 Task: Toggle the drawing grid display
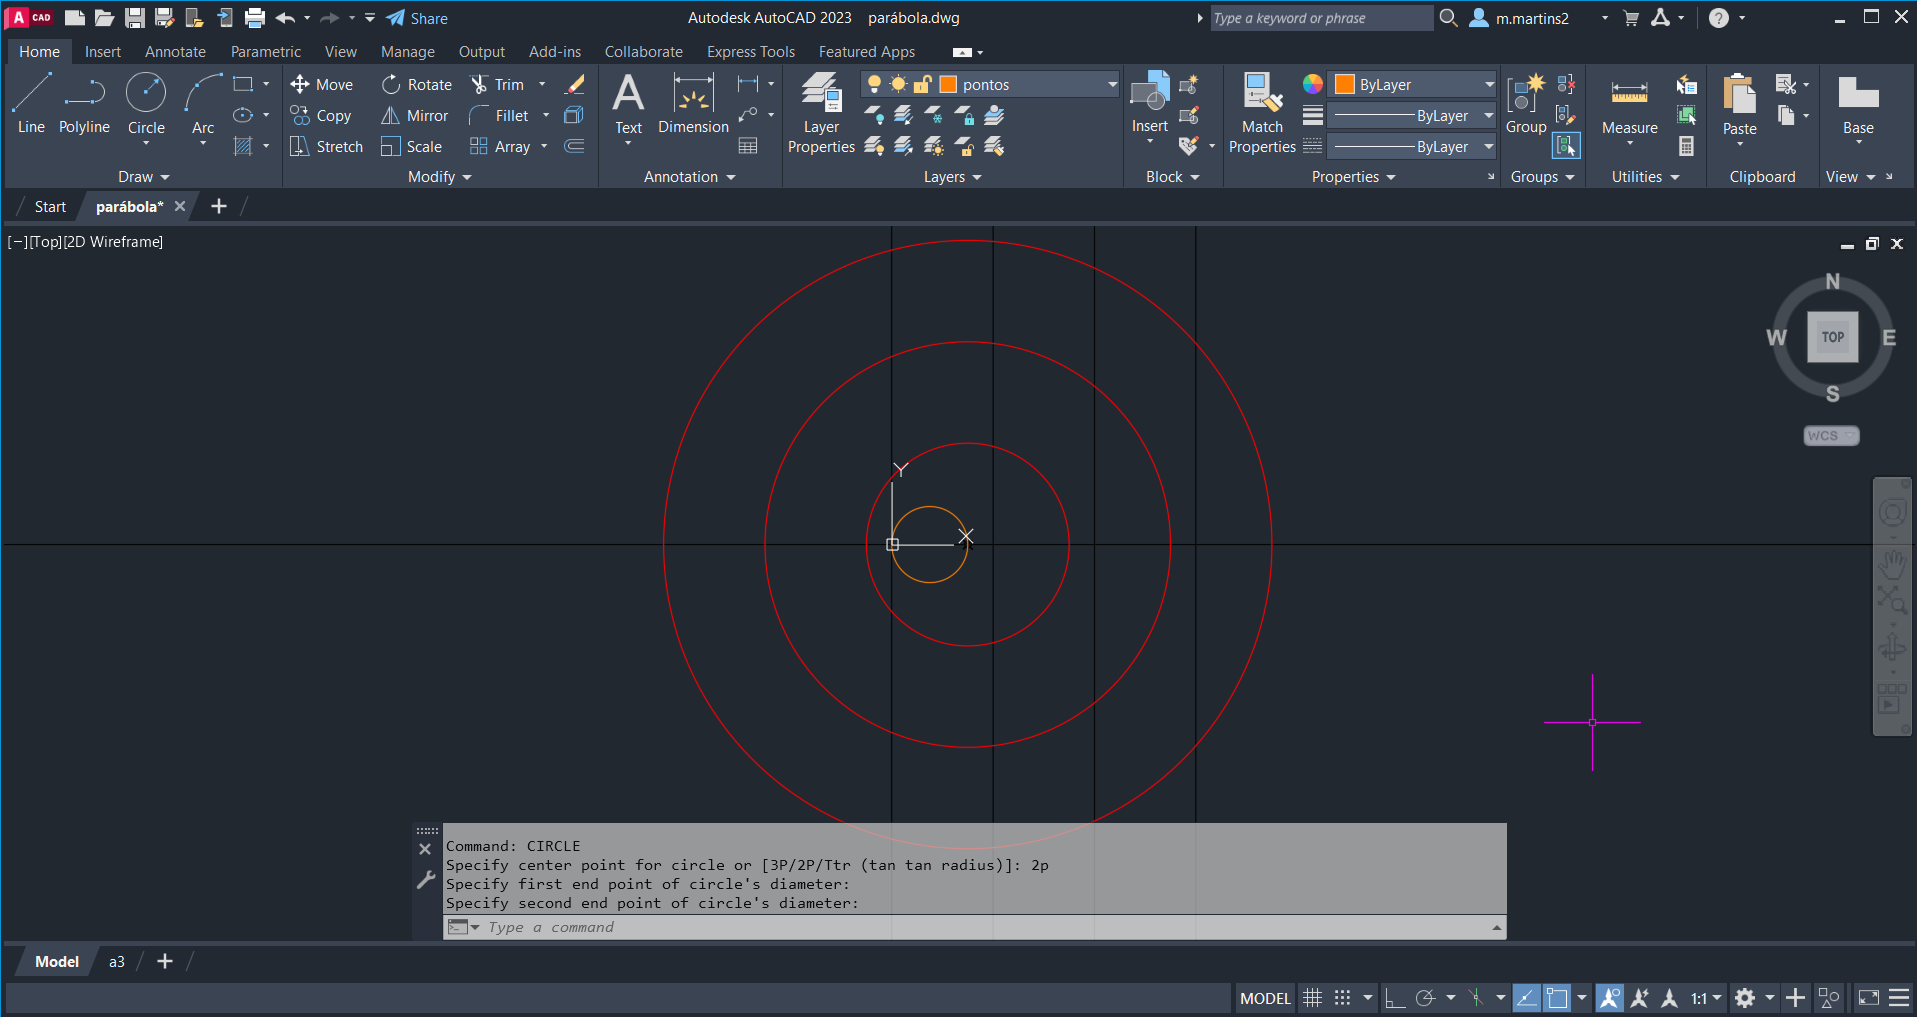1312,998
